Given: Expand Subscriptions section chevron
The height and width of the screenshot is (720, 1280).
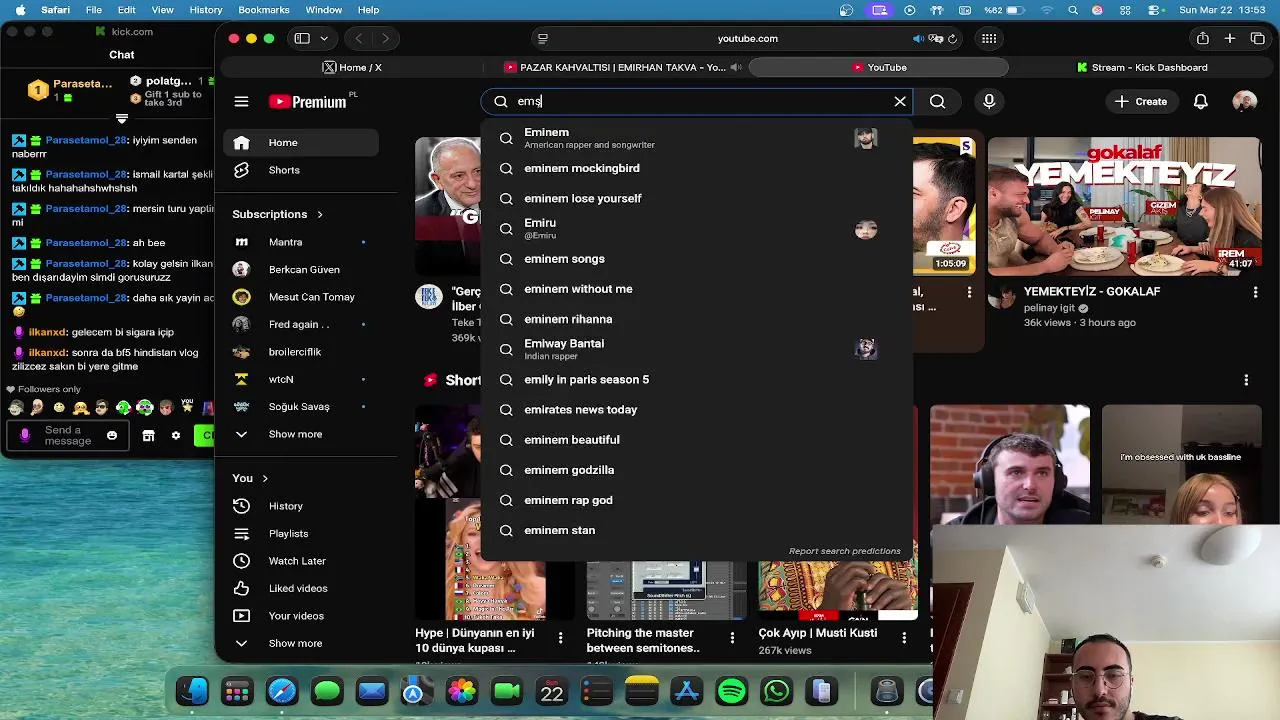Looking at the screenshot, I should (x=320, y=214).
